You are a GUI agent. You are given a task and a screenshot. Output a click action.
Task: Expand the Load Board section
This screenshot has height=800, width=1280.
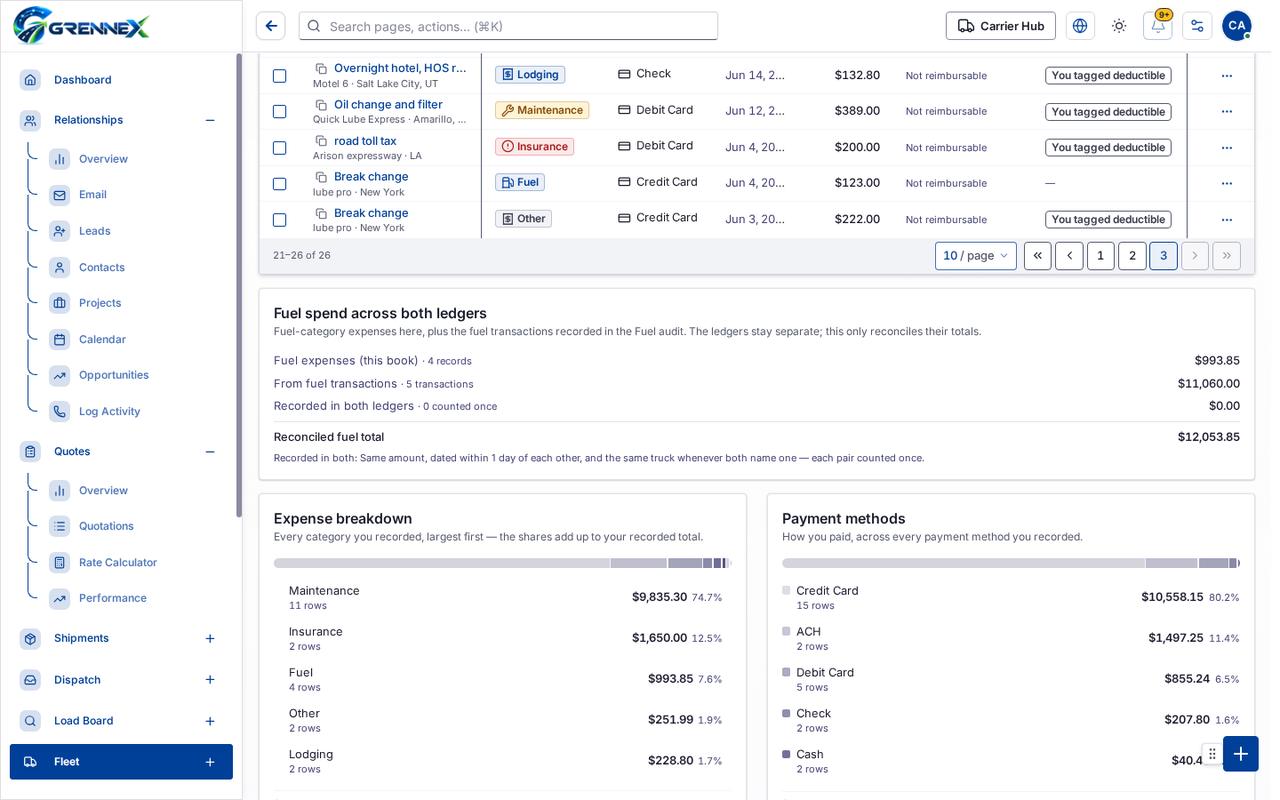[210, 721]
